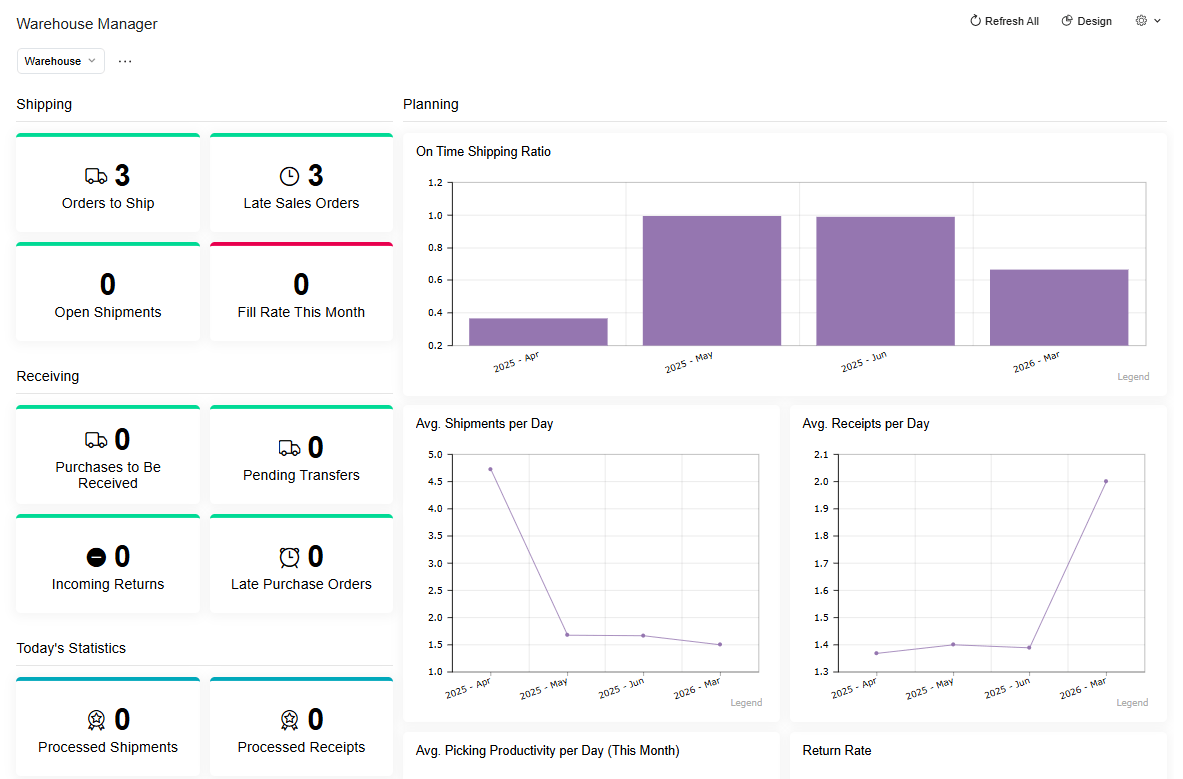Open the Orders to Ship tile label
Viewport: 1183px width, 779px height.
(108, 203)
